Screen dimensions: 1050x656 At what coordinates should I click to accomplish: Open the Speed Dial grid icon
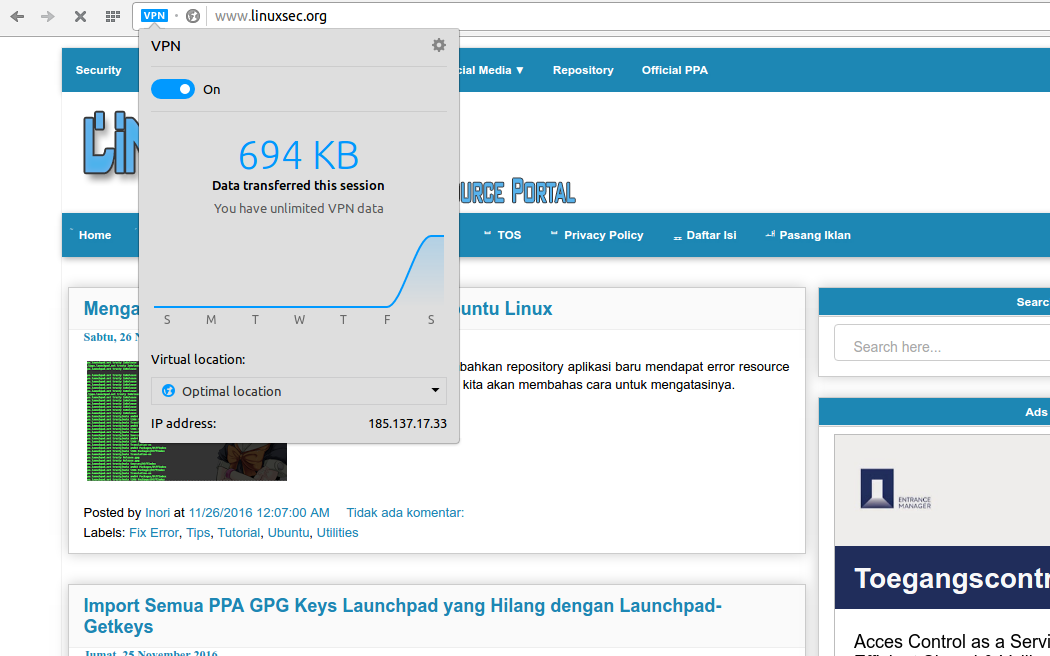113,16
